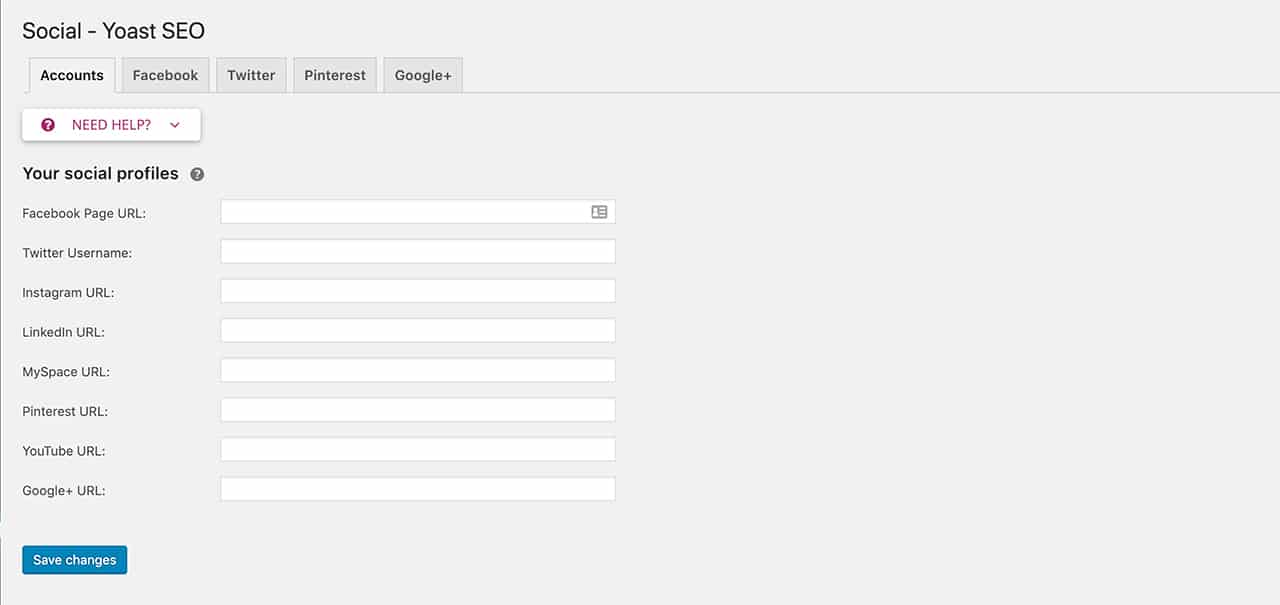
Task: Click the contact card icon in Facebook field
Action: point(599,212)
